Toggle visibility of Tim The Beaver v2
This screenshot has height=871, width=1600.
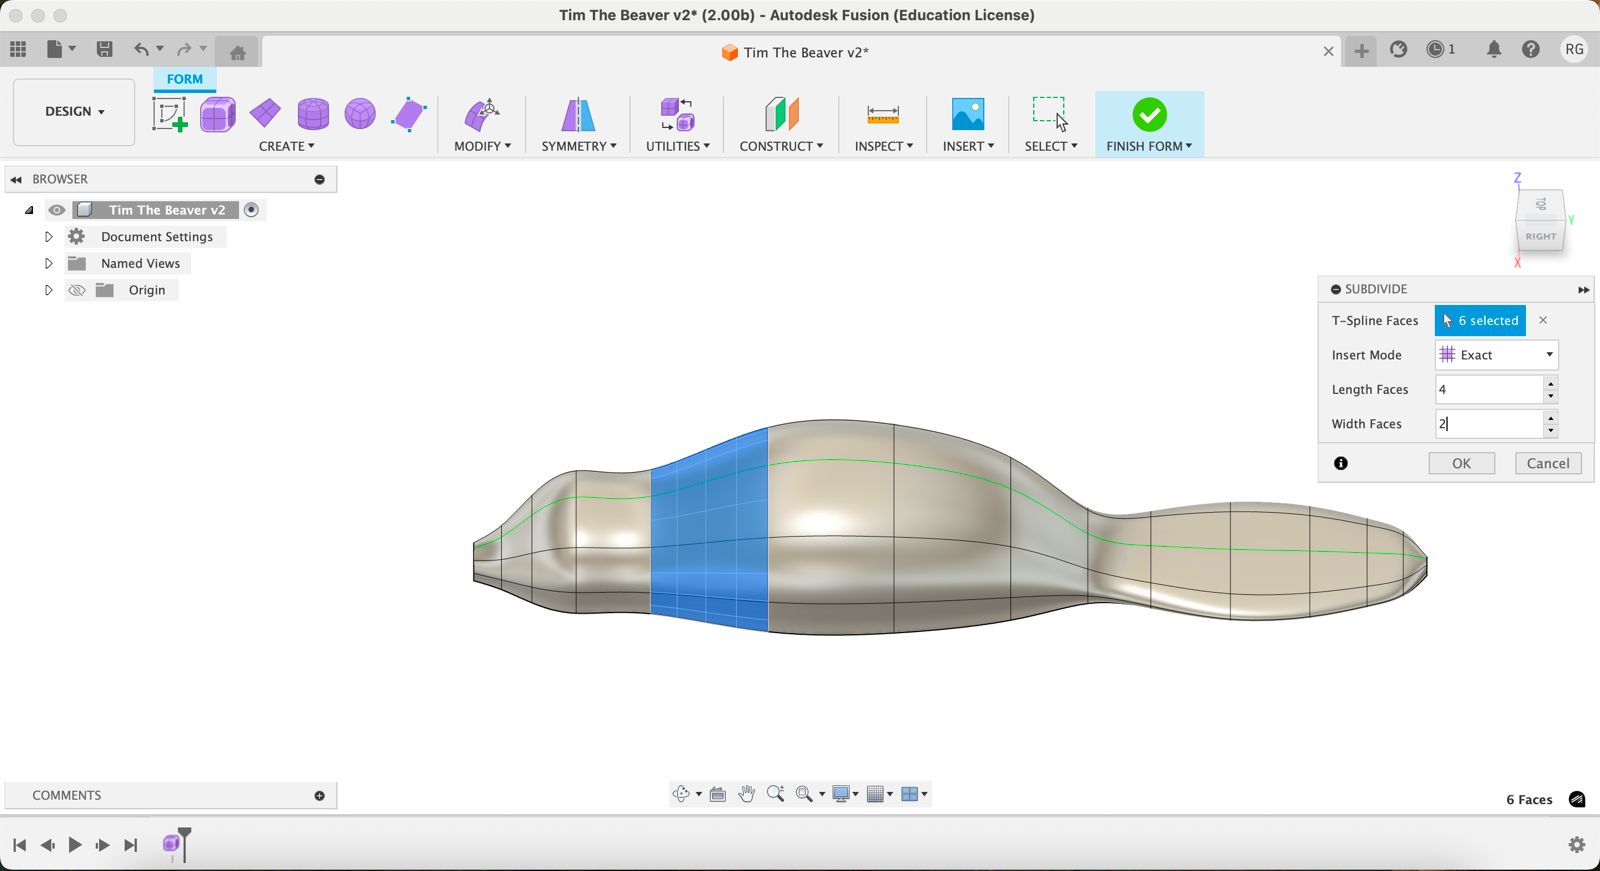[x=57, y=210]
